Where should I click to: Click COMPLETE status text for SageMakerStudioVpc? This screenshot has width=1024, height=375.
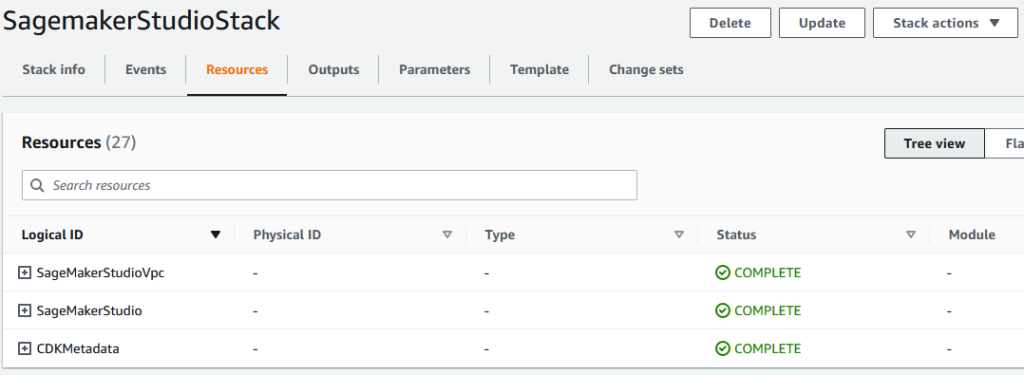[767, 273]
